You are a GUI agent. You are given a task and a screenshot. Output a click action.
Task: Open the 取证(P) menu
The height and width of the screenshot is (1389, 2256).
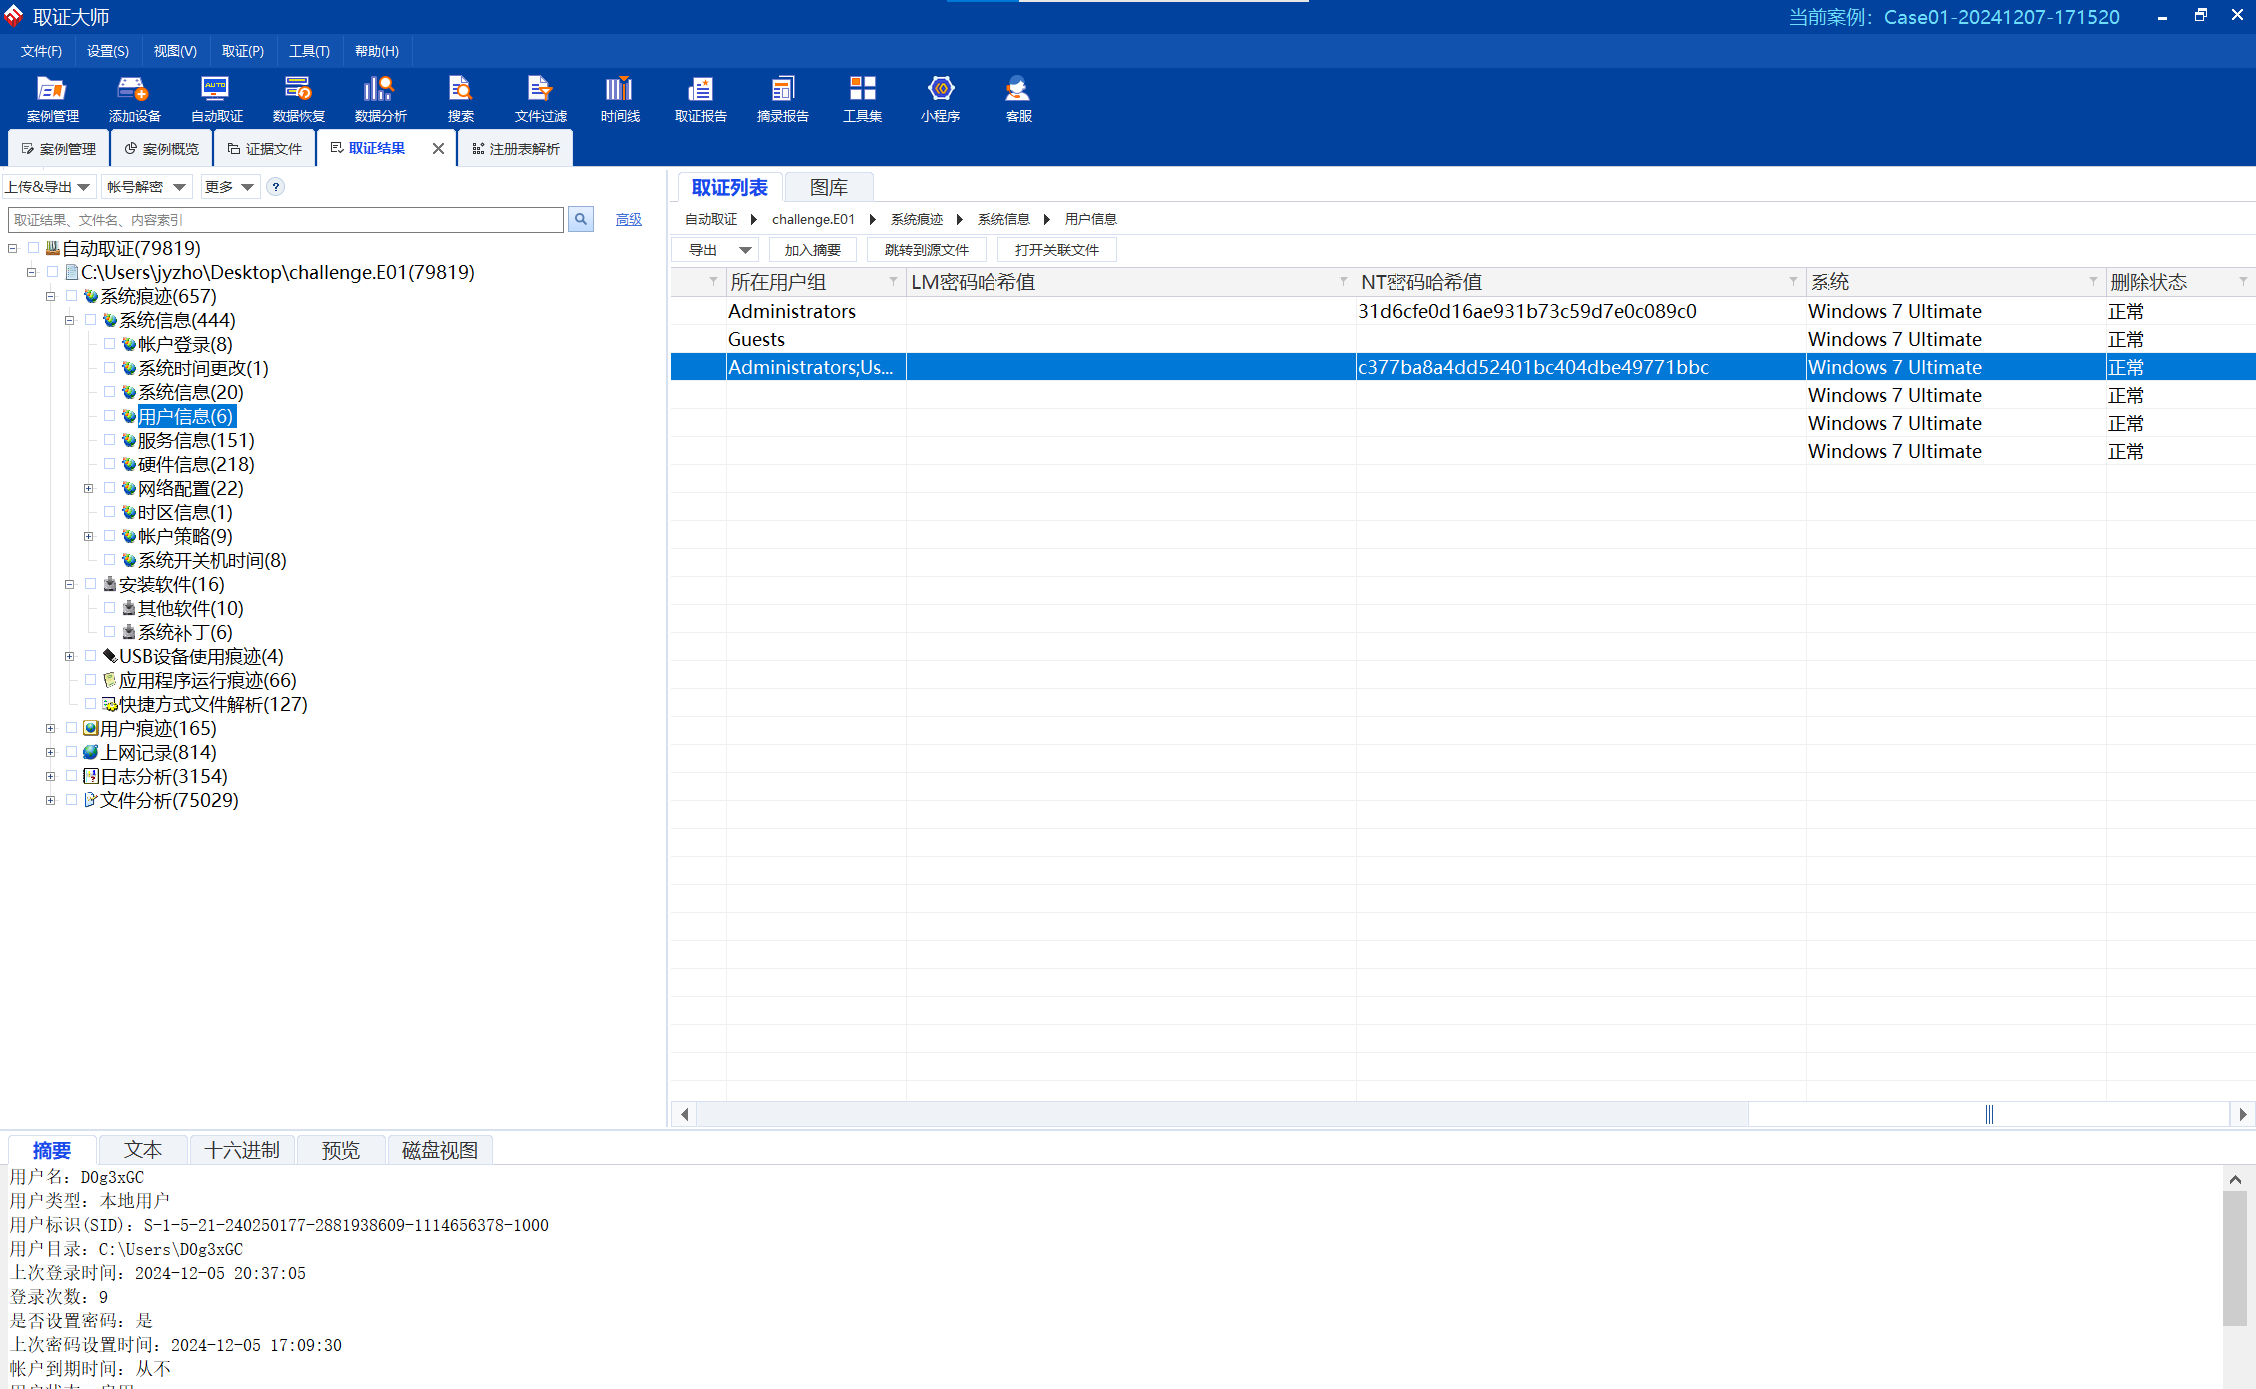(x=243, y=51)
